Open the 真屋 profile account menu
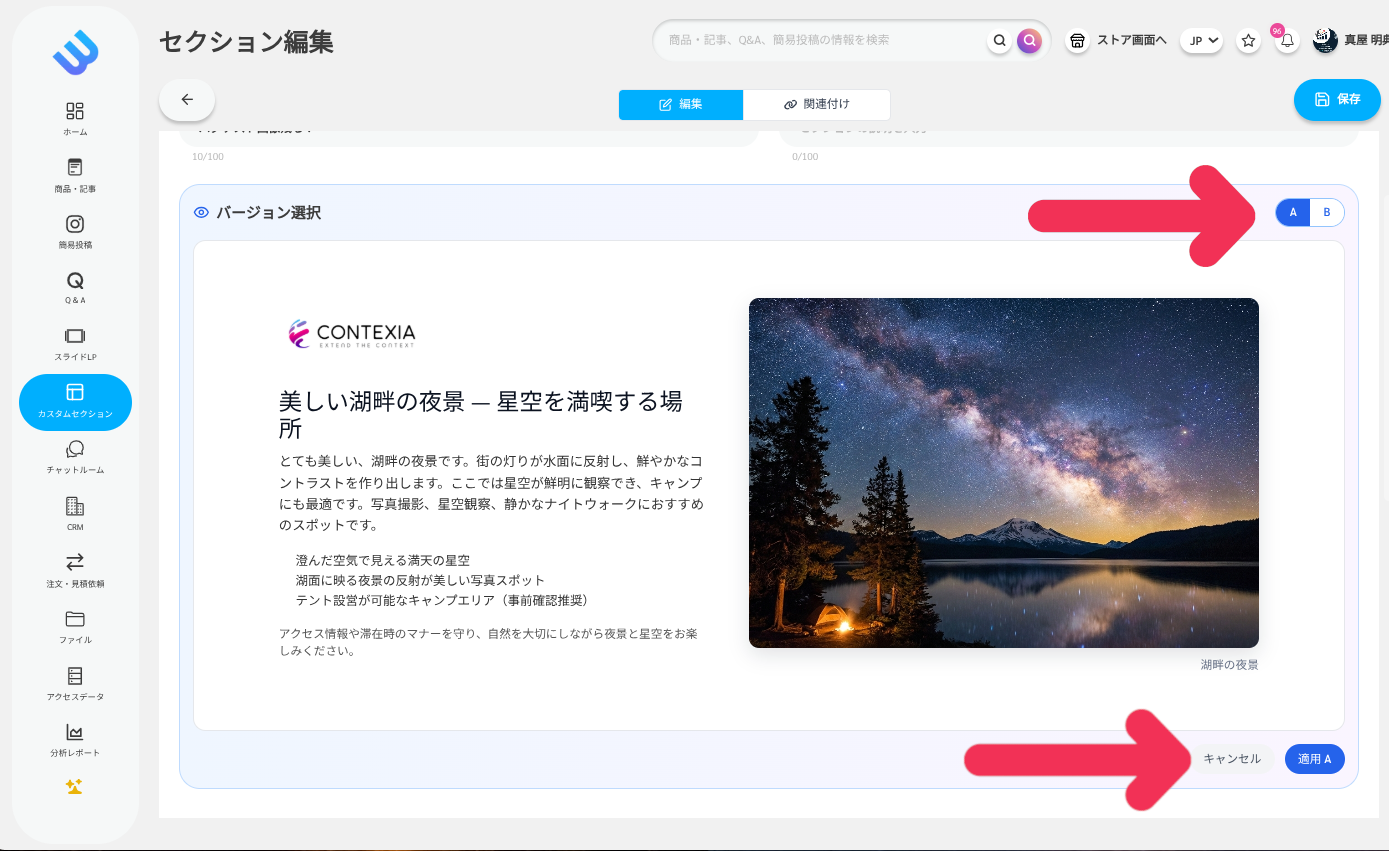The width and height of the screenshot is (1389, 851). 1324,40
